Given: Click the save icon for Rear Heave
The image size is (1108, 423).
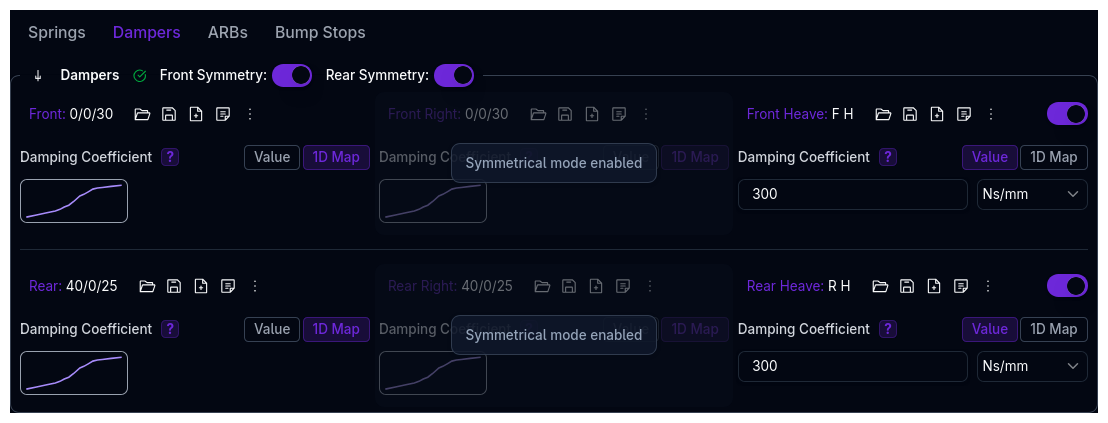Looking at the screenshot, I should click(907, 286).
